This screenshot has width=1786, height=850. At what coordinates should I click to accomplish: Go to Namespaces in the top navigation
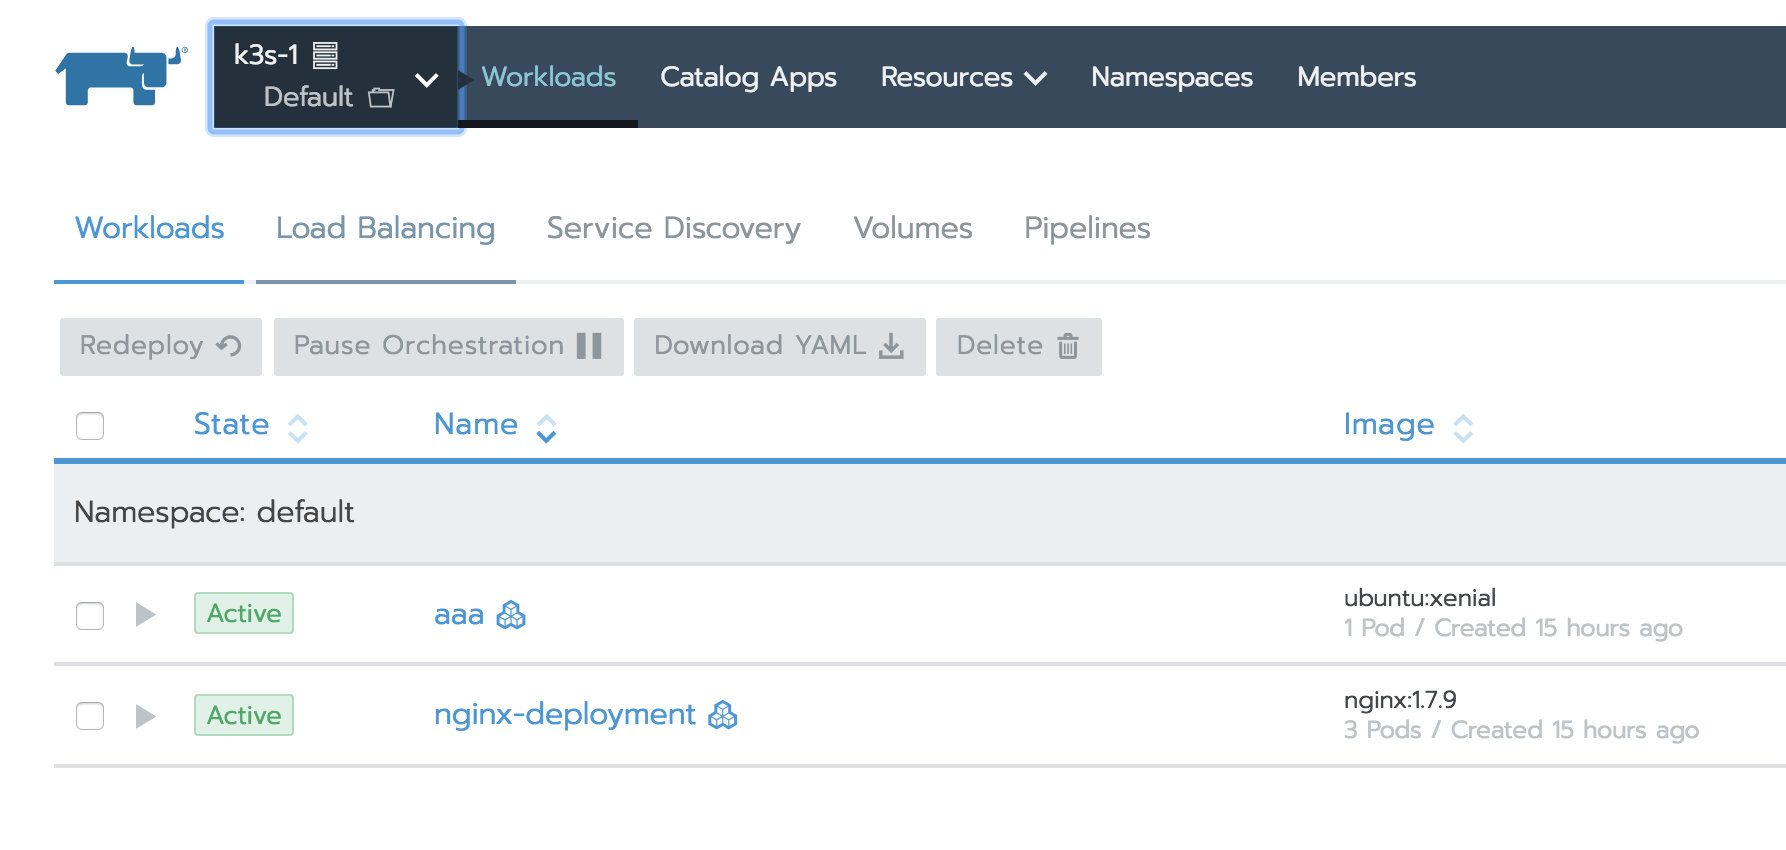point(1171,77)
